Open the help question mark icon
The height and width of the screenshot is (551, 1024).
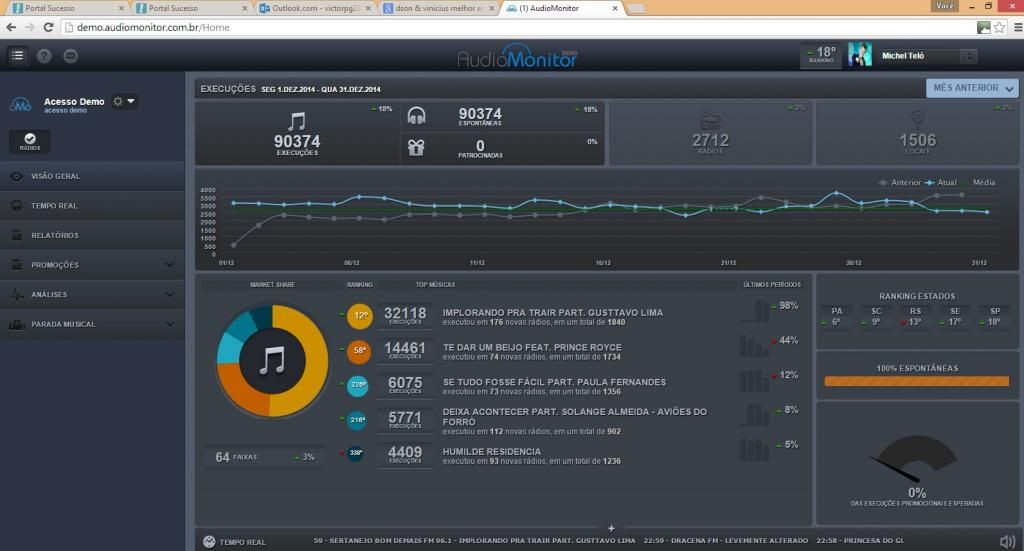point(44,56)
